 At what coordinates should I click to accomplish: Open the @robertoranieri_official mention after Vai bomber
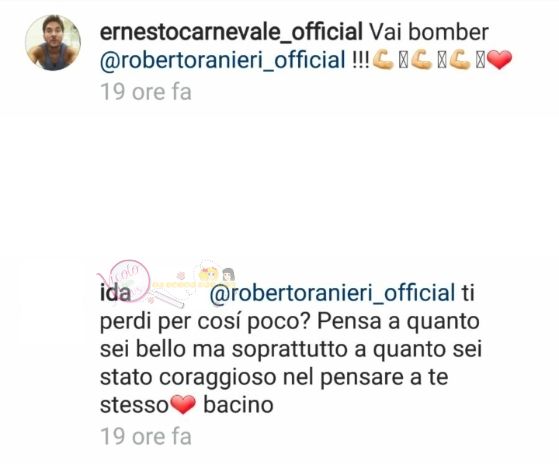[223, 60]
